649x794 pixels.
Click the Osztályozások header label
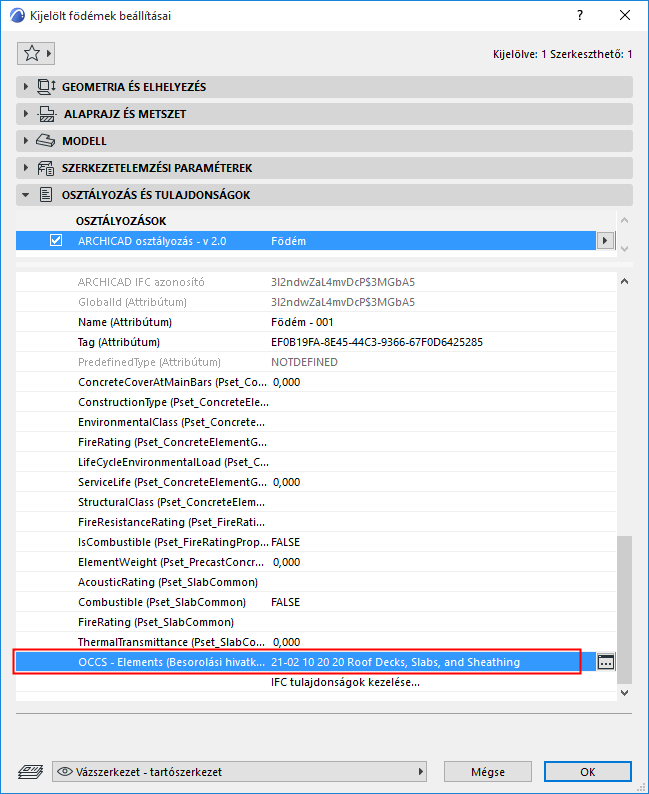(120, 221)
